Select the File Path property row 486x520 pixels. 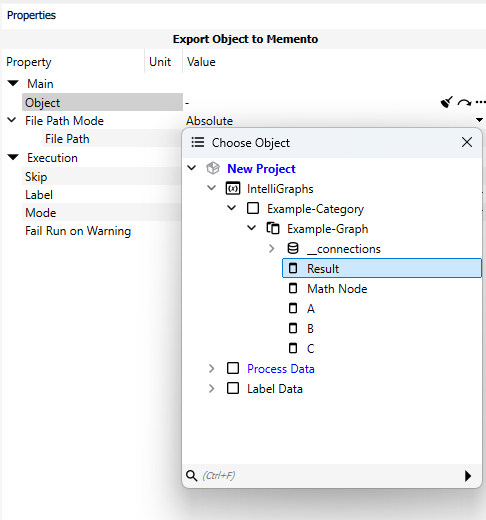pos(112,138)
